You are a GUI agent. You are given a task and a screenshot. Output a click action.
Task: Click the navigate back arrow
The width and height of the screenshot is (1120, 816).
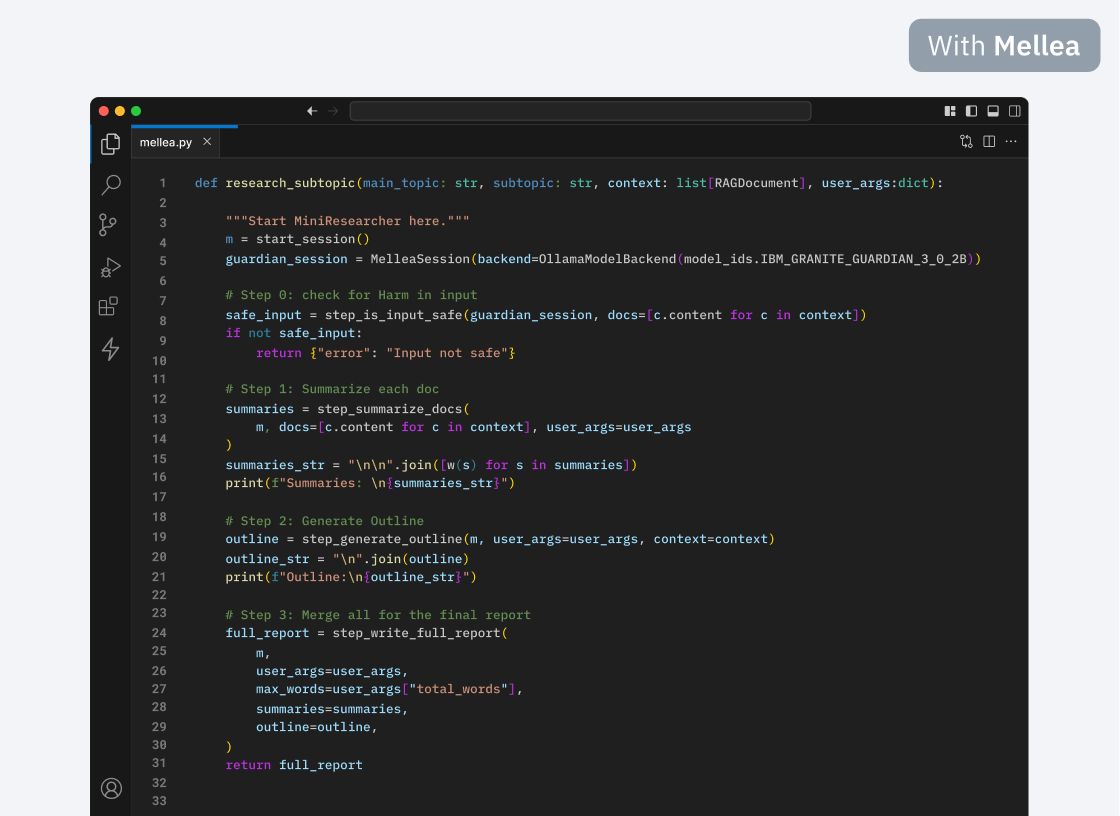pos(311,110)
